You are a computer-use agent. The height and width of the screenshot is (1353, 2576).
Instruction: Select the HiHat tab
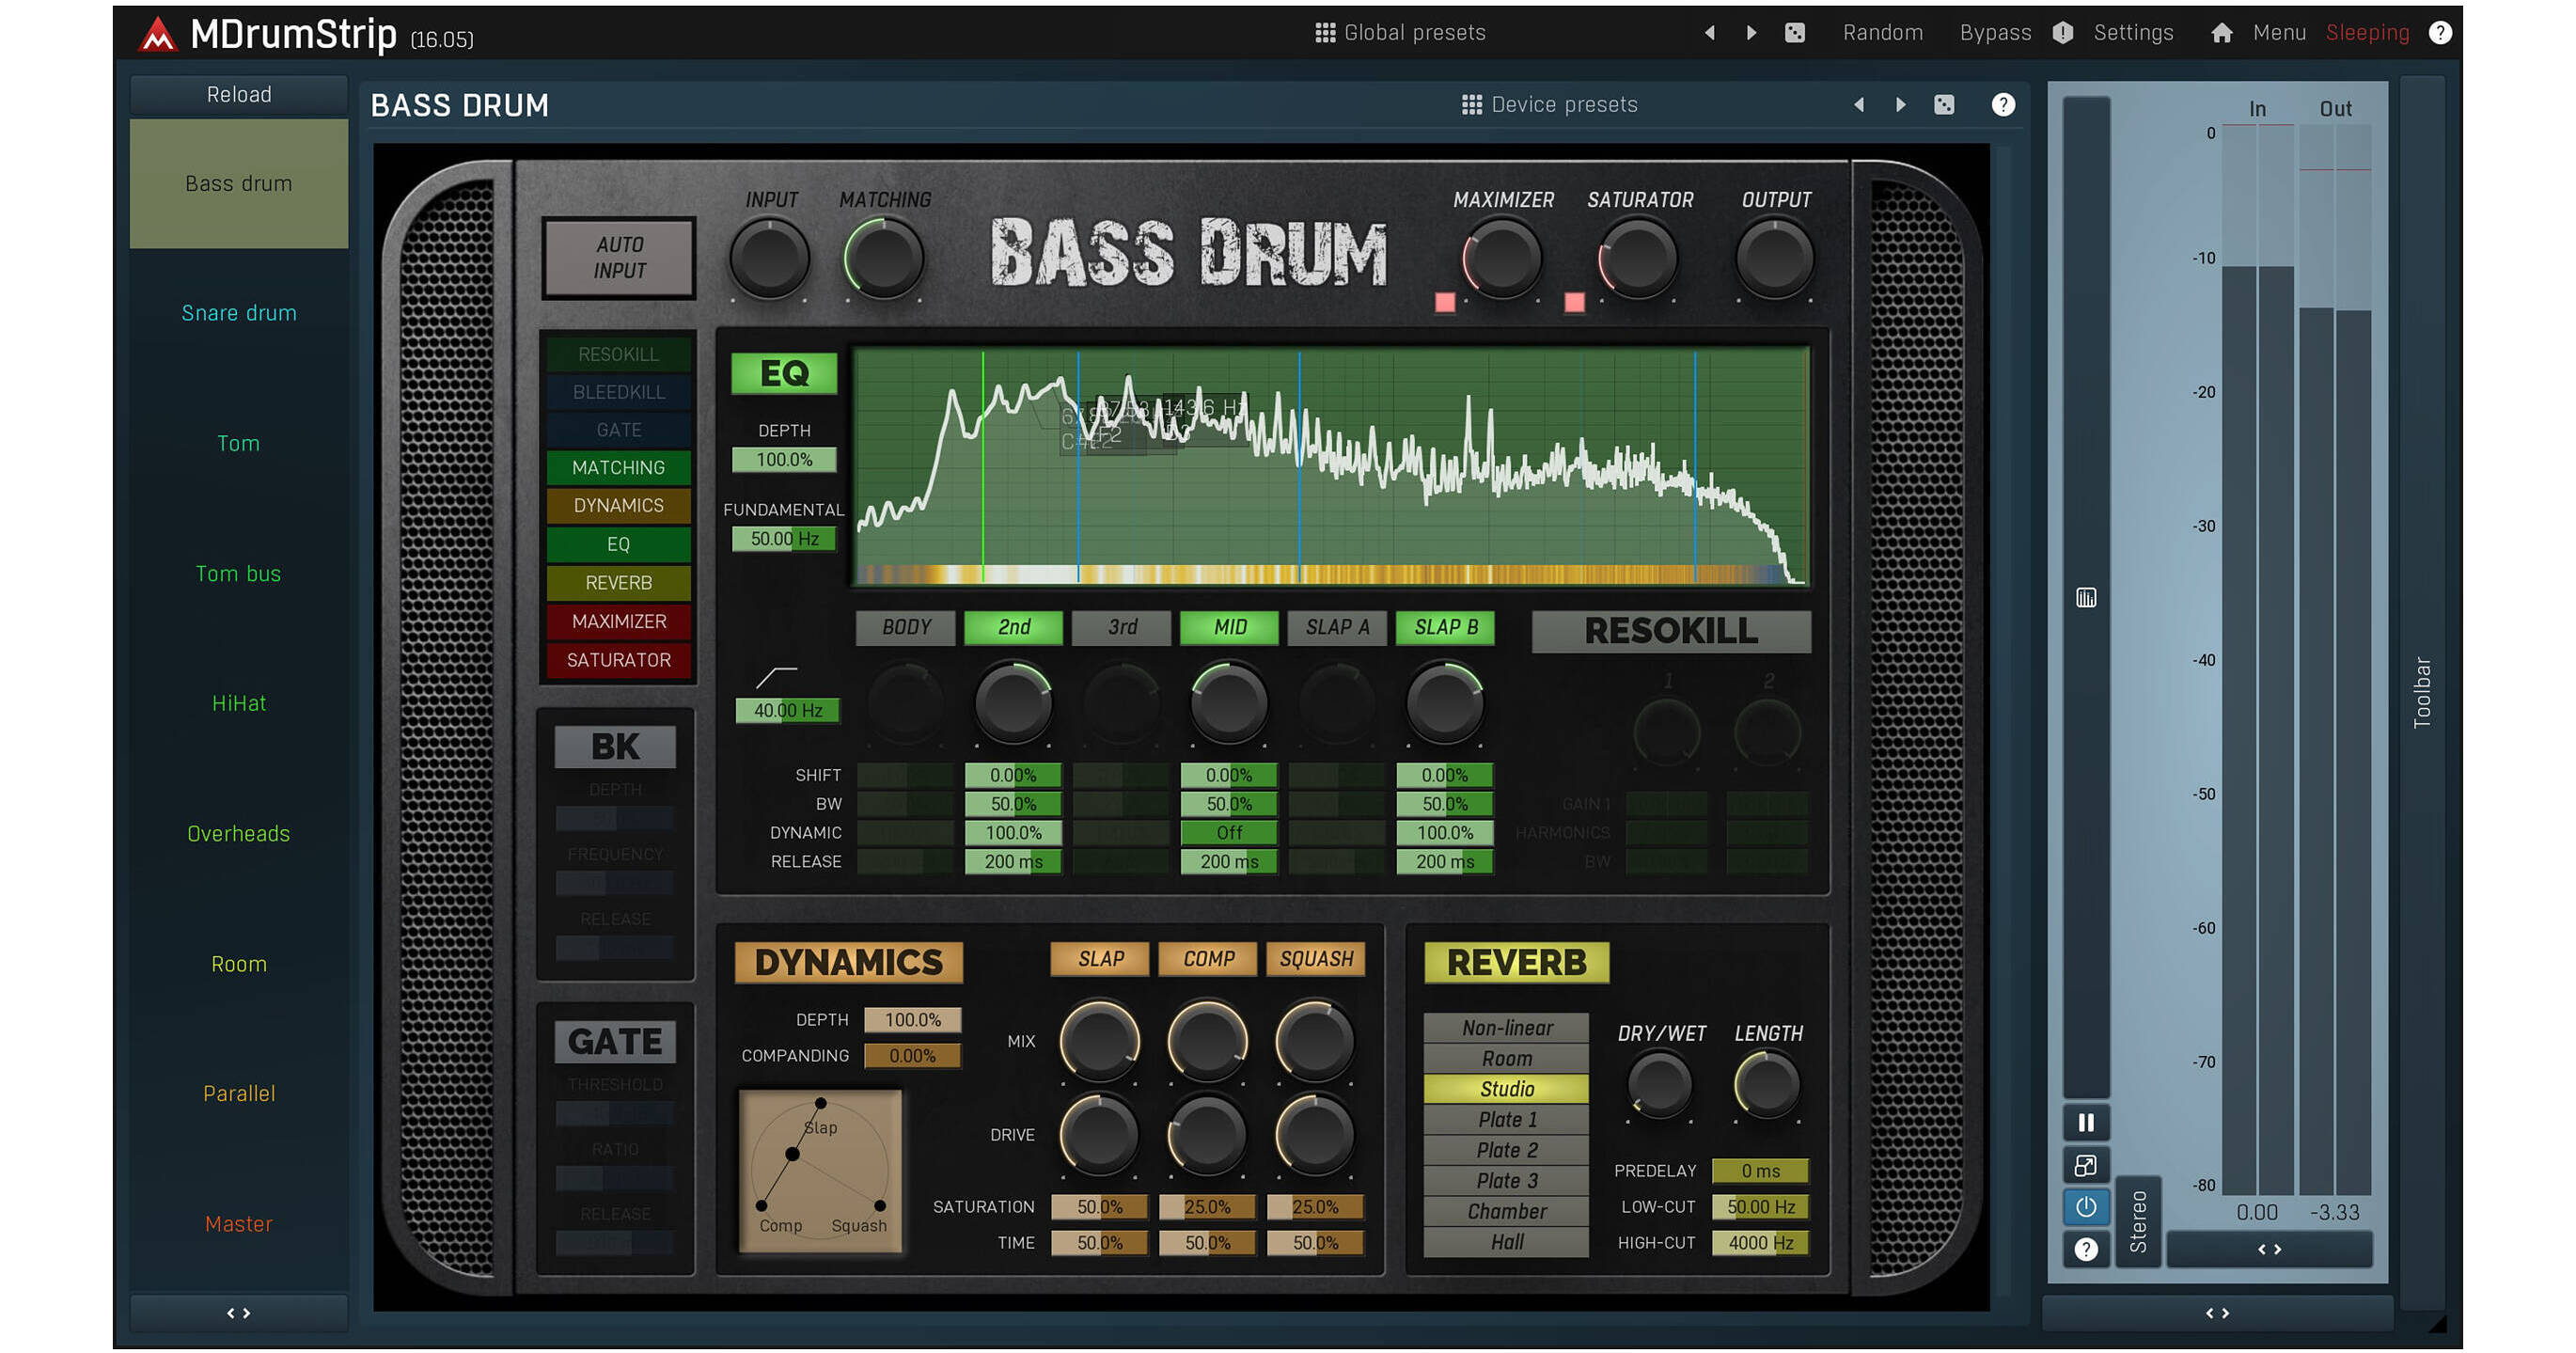(238, 703)
